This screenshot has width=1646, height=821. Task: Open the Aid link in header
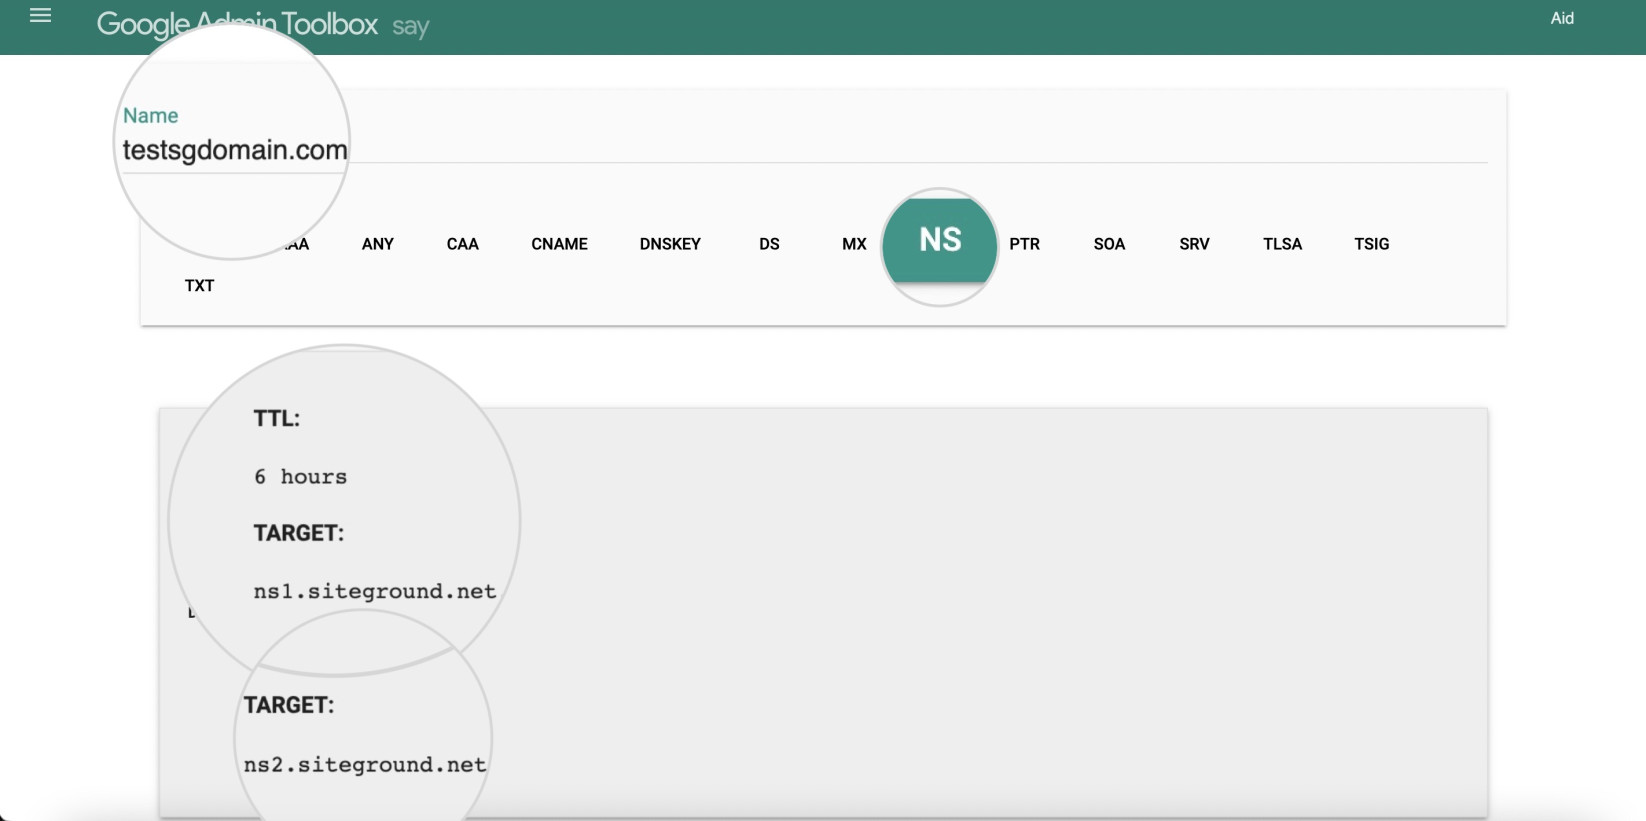pos(1562,18)
